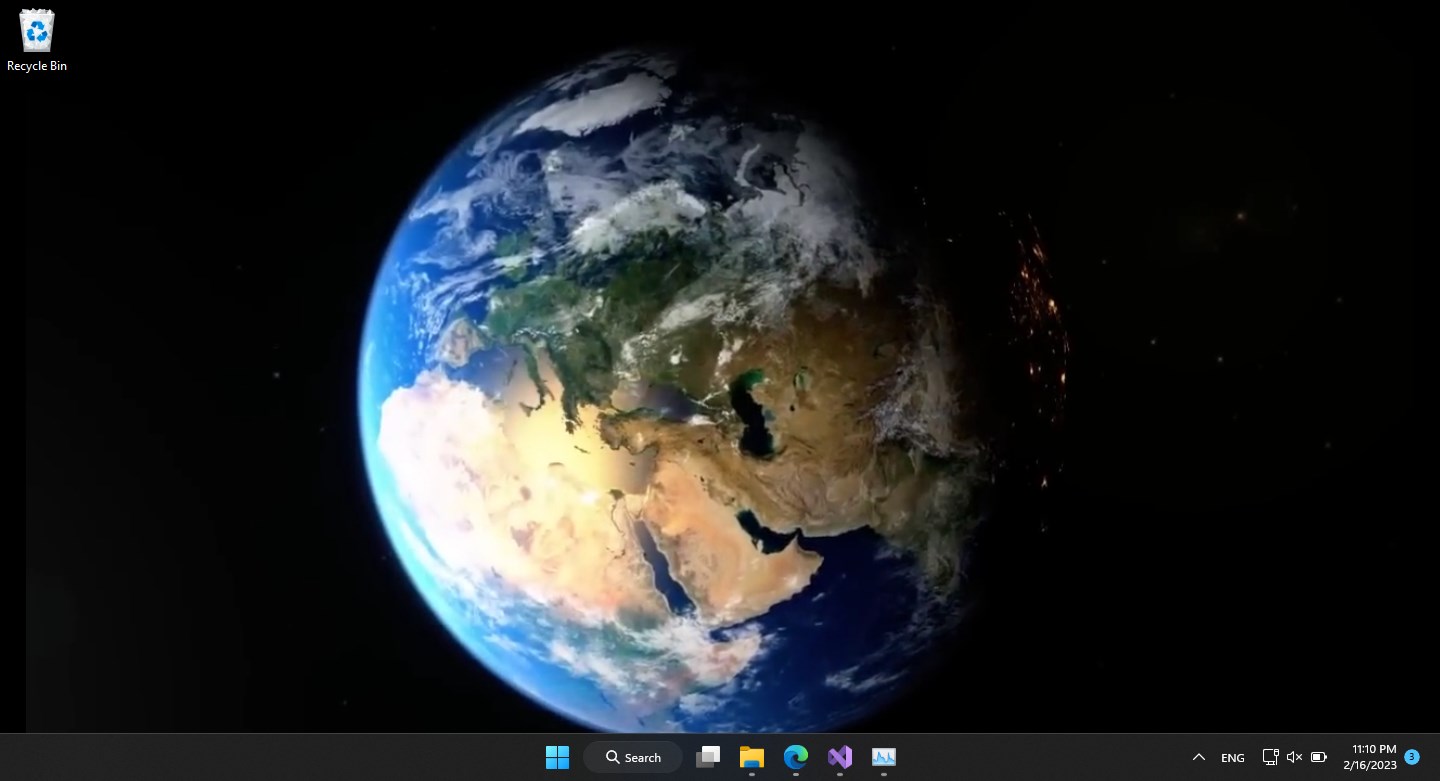Open the clock and calendar flyout
The image size is (1440, 781).
(x=1371, y=755)
